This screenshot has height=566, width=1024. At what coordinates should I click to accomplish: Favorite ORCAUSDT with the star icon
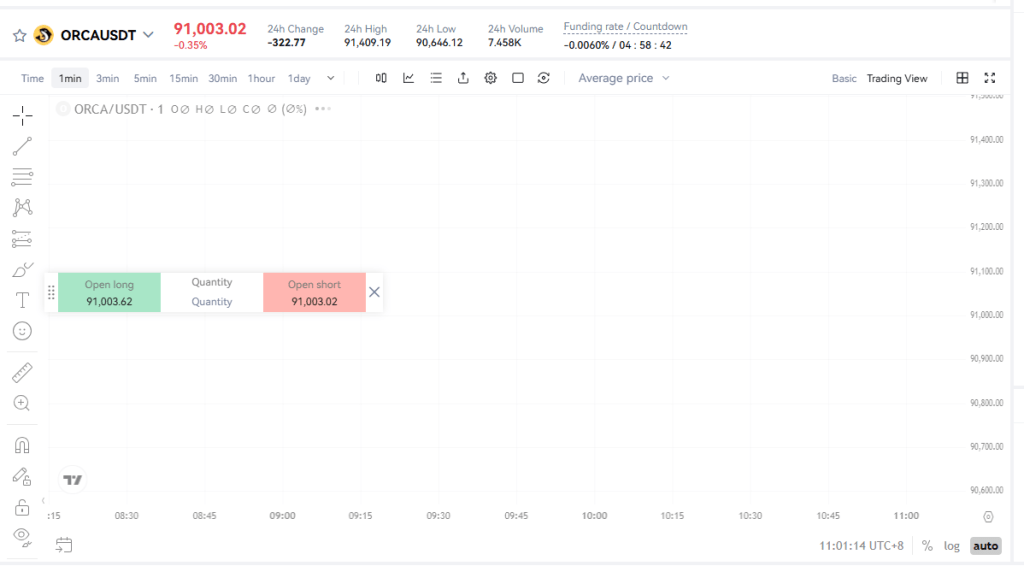pos(19,36)
